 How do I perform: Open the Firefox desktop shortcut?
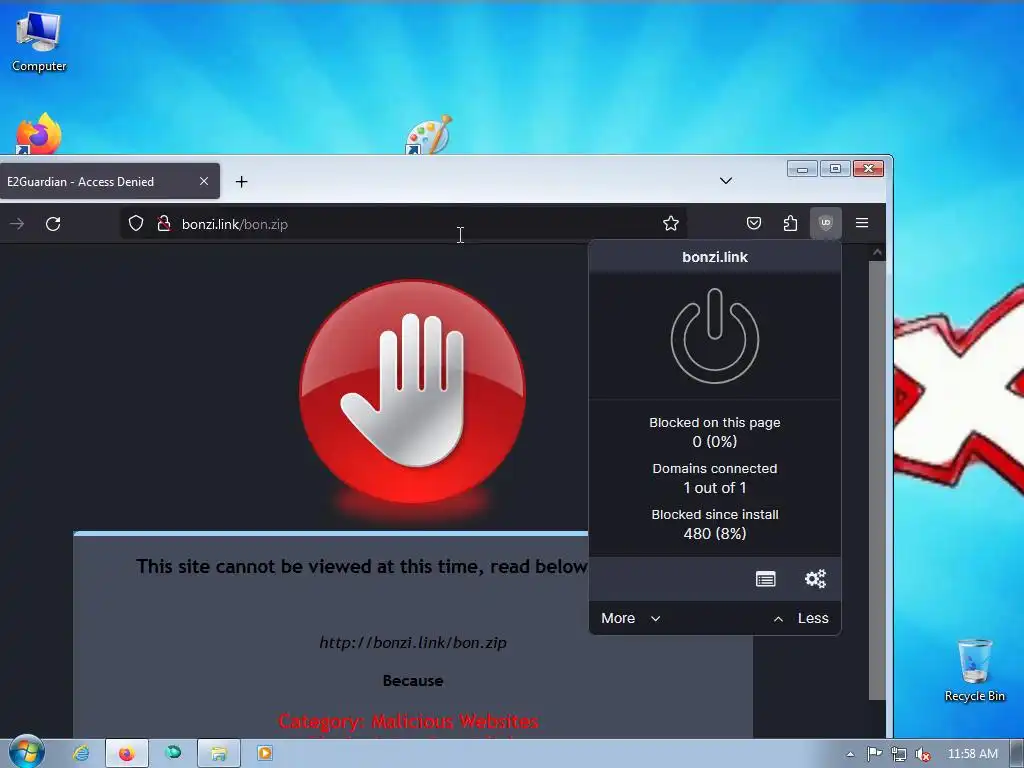[x=39, y=135]
